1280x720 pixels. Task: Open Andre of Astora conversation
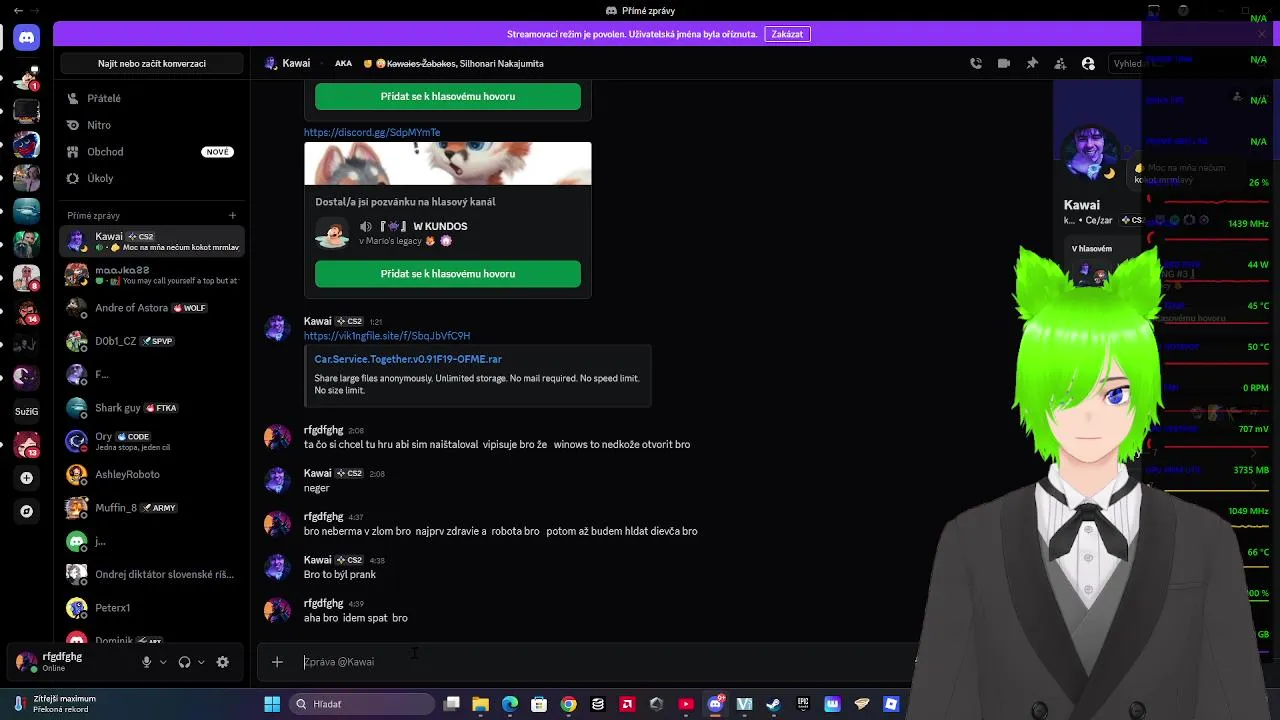(x=152, y=308)
